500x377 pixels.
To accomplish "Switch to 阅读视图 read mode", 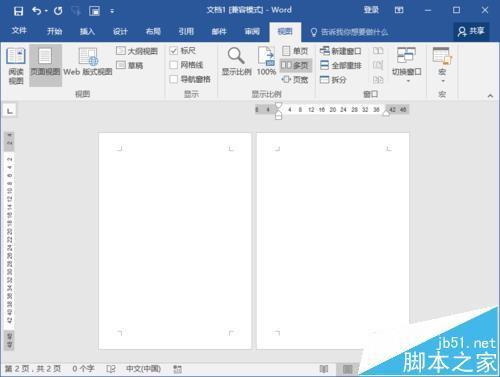I will (x=16, y=66).
